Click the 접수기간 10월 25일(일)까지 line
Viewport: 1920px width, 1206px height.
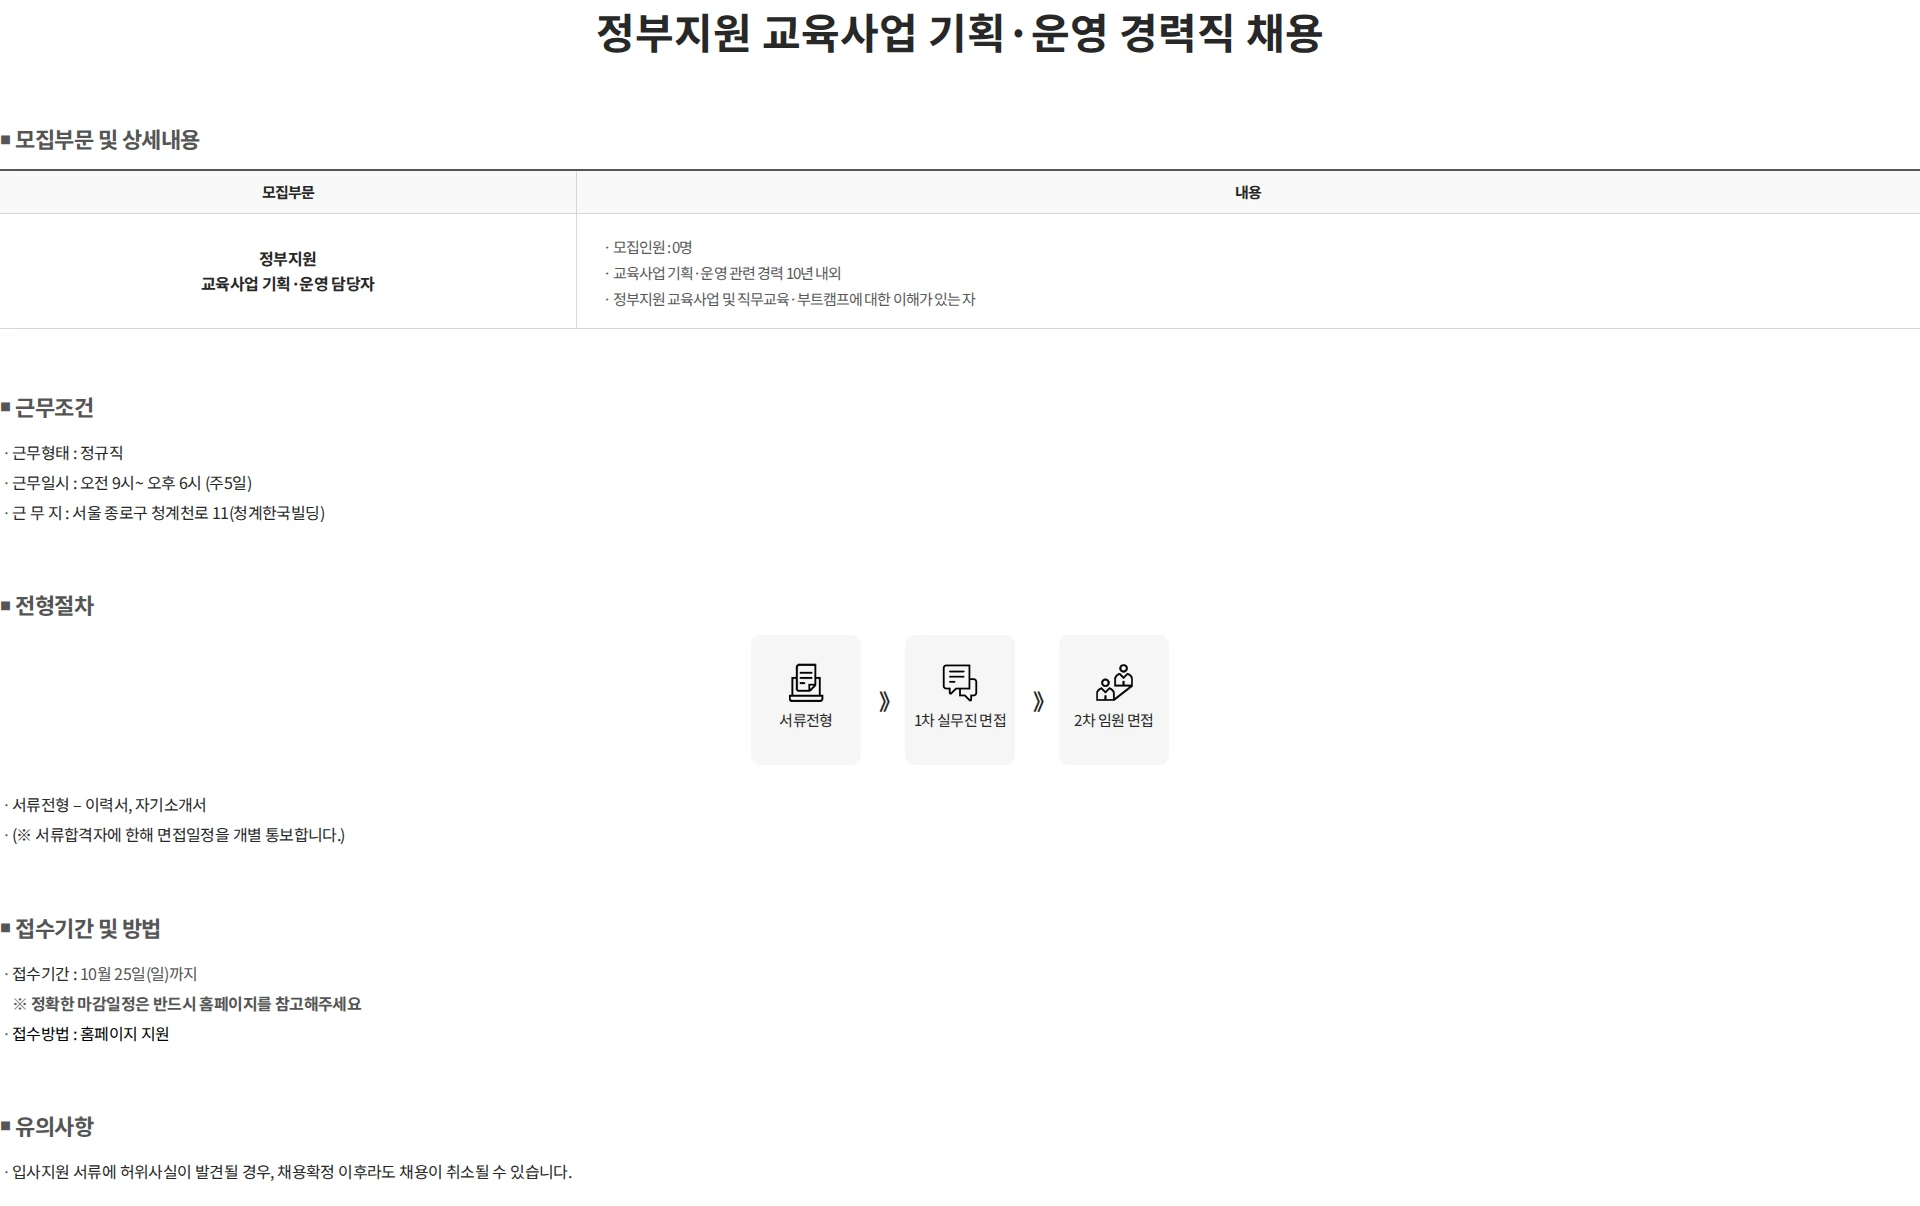(x=101, y=974)
